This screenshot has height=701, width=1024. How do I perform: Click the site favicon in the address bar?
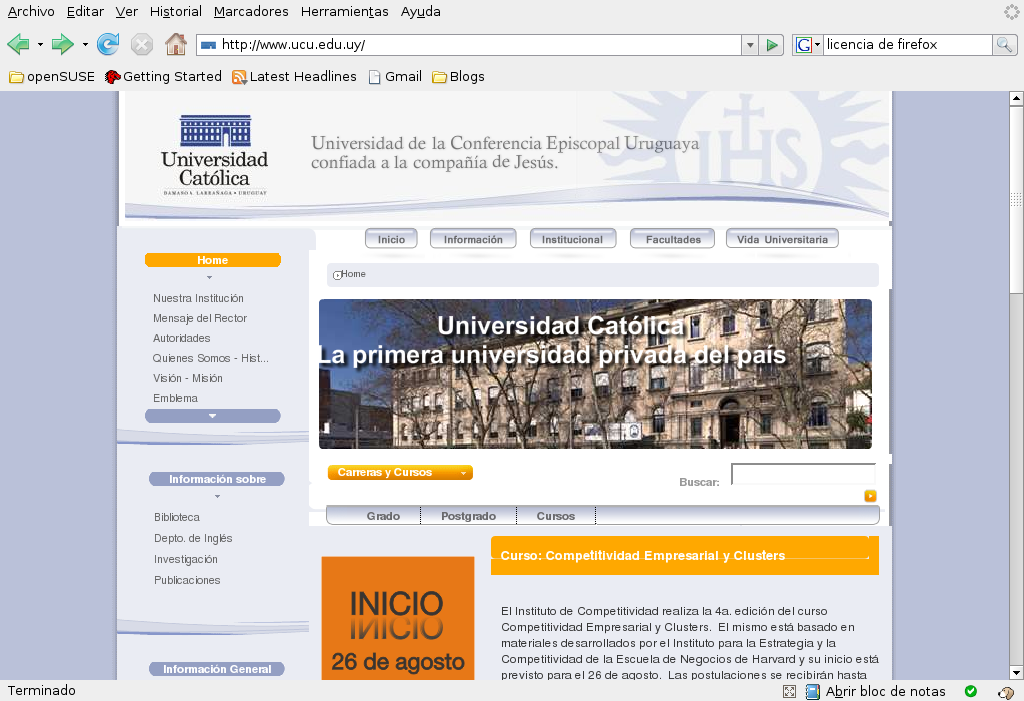[208, 45]
